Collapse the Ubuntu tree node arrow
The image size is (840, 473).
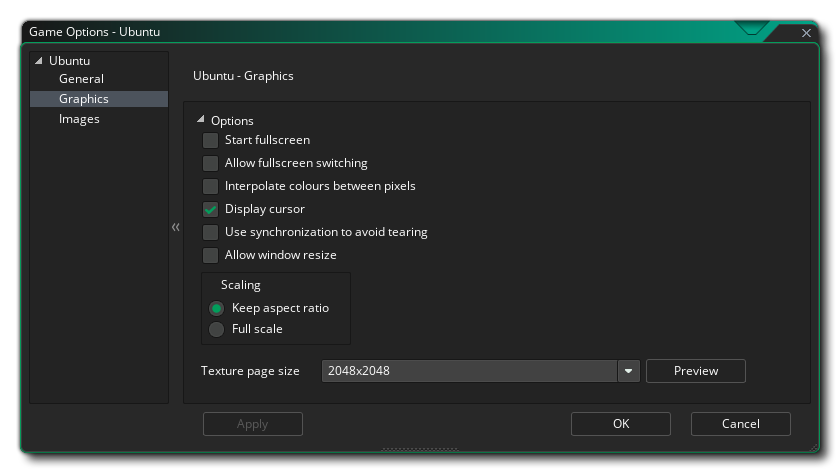point(39,61)
